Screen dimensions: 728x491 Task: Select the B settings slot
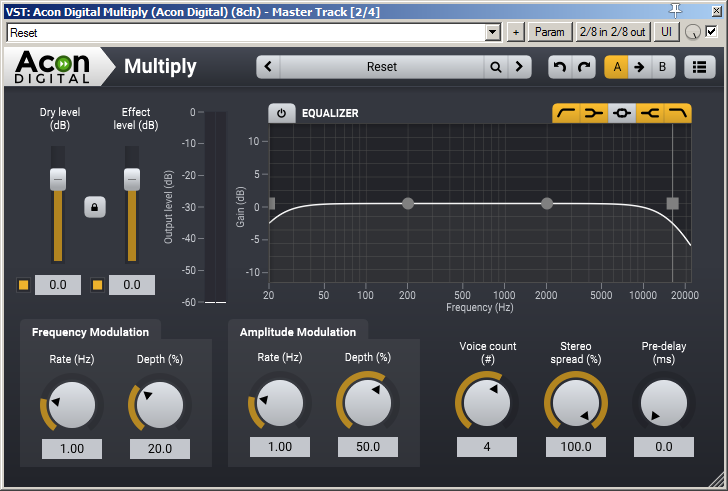click(663, 67)
